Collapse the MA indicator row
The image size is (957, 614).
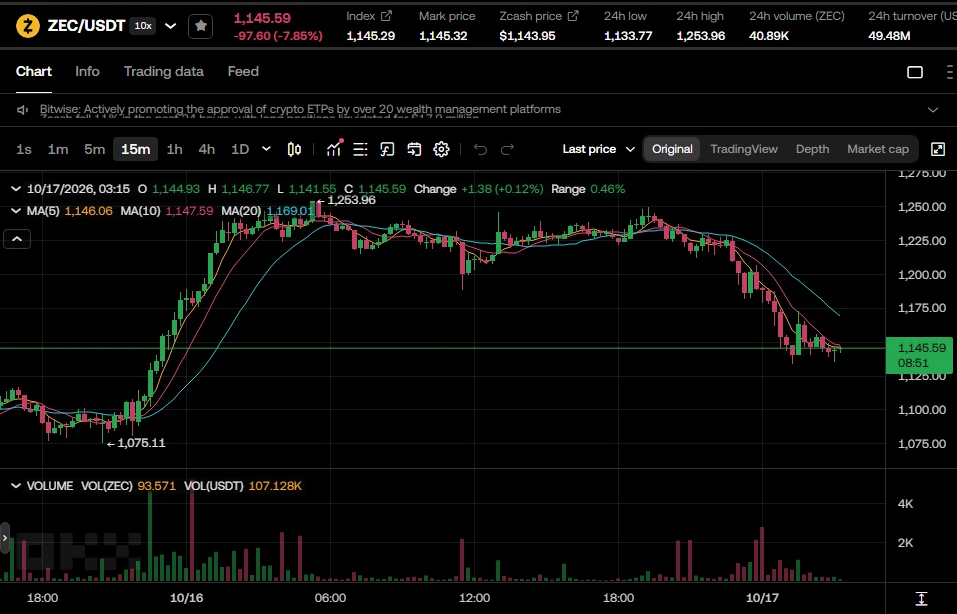click(16, 211)
